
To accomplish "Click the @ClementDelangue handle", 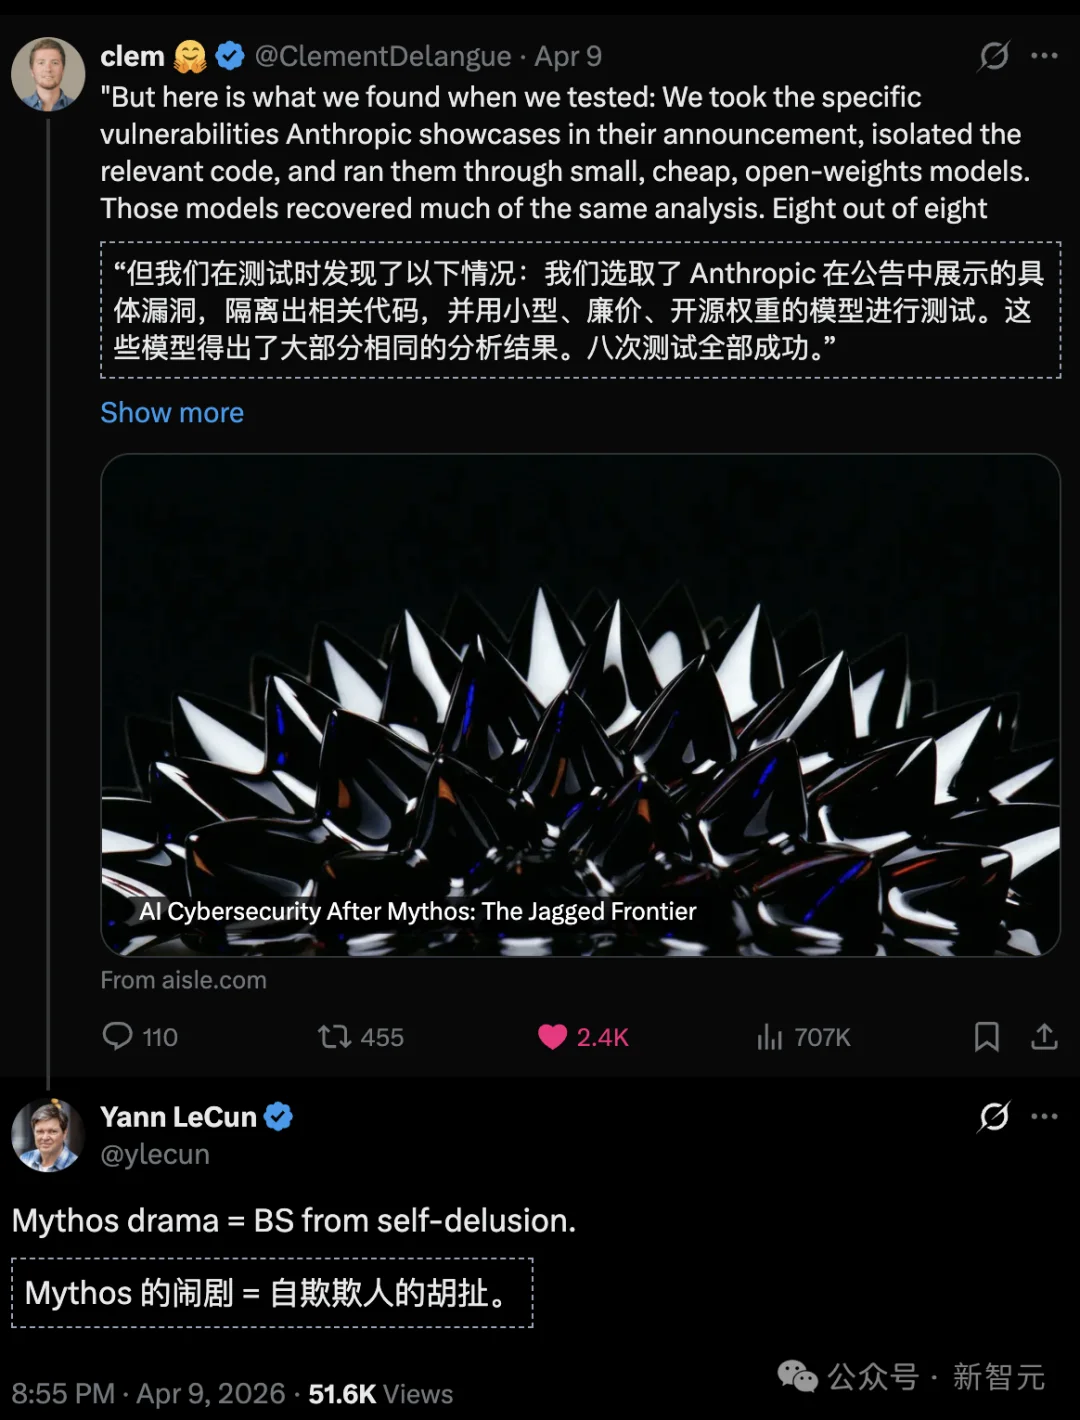I will [x=383, y=57].
